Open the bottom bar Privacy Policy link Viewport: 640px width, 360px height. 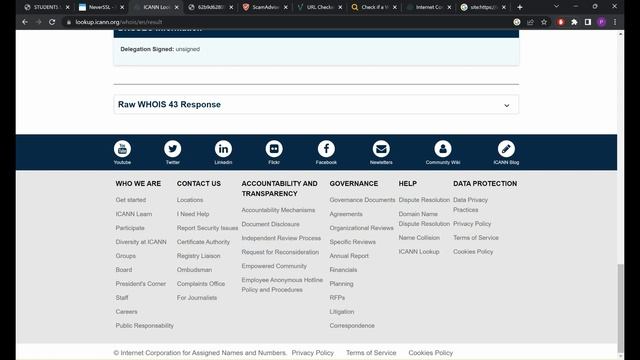313,353
